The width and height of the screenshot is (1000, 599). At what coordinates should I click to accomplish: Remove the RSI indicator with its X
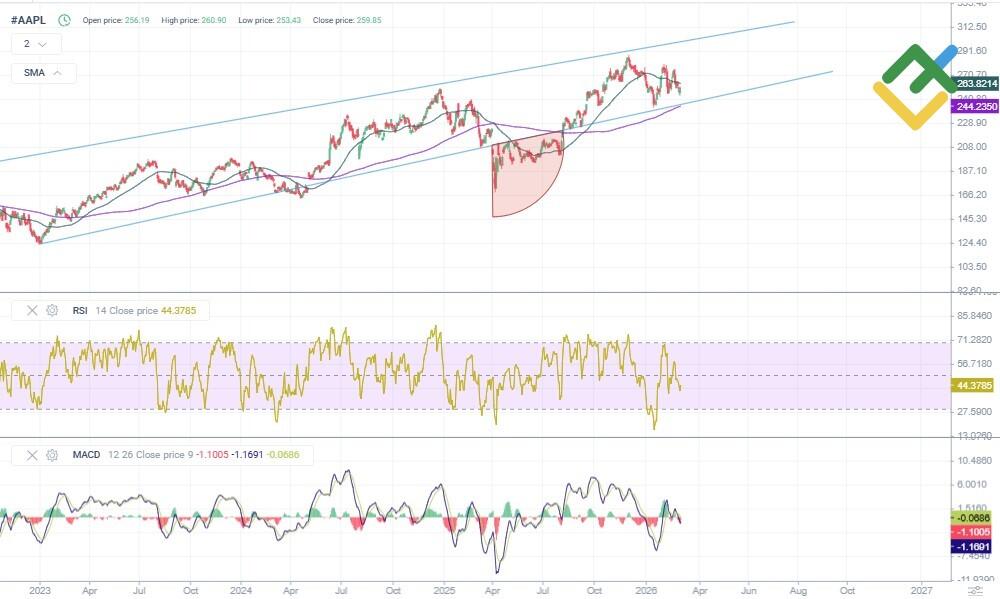click(x=31, y=311)
